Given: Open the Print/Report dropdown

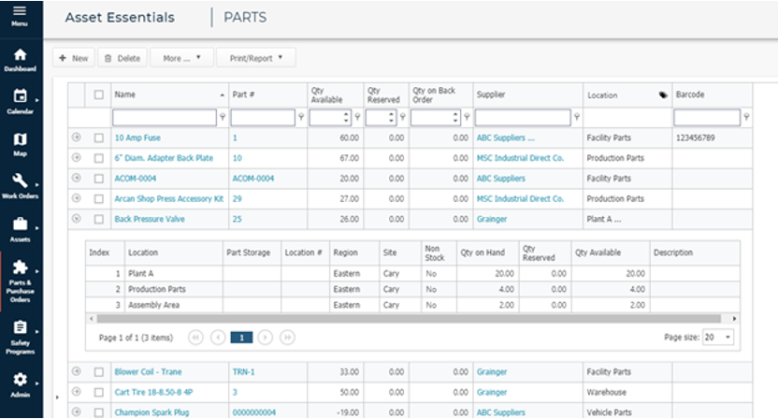Looking at the screenshot, I should point(256,58).
